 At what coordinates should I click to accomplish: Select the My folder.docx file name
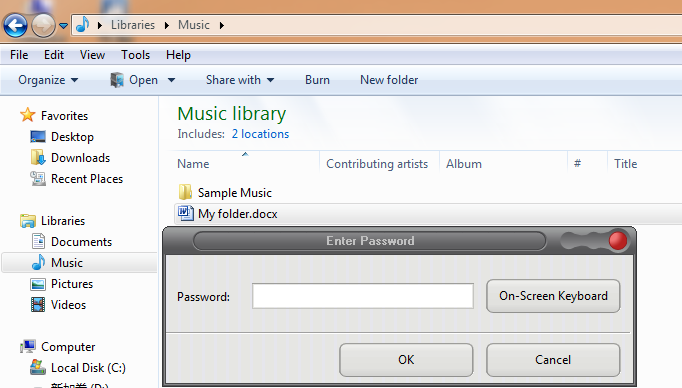pos(237,214)
